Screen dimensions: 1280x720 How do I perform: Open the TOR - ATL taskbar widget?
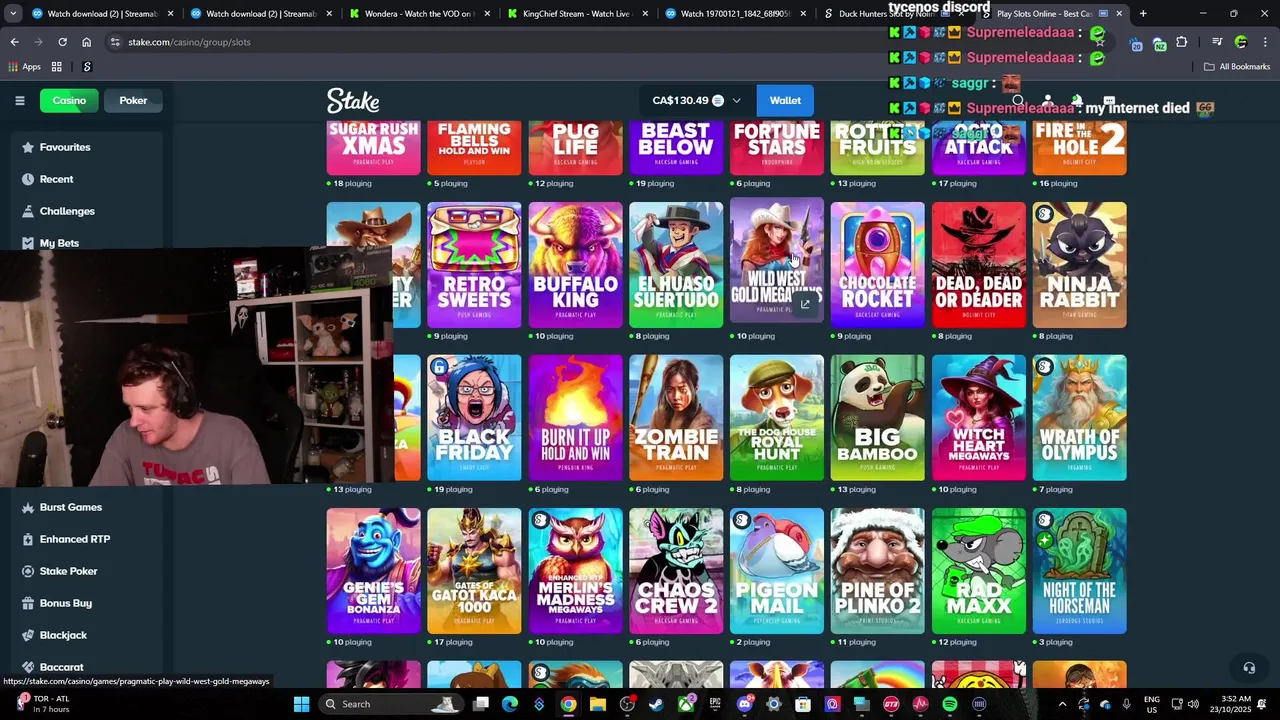(x=45, y=704)
